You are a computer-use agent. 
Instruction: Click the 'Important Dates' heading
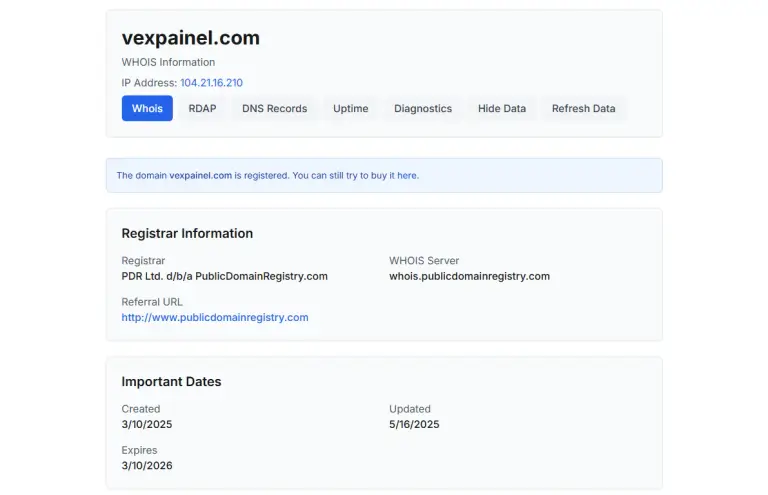click(x=171, y=381)
